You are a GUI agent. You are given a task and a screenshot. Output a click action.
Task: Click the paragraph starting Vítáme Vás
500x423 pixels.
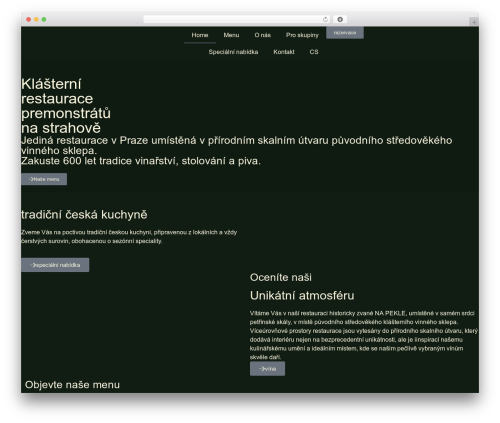(364, 335)
